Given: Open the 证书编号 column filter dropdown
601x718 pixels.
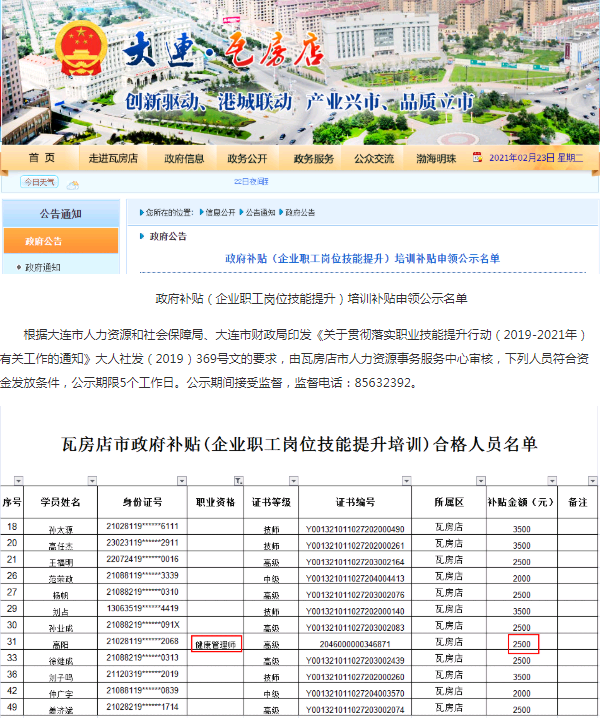Looking at the screenshot, I should (406, 480).
